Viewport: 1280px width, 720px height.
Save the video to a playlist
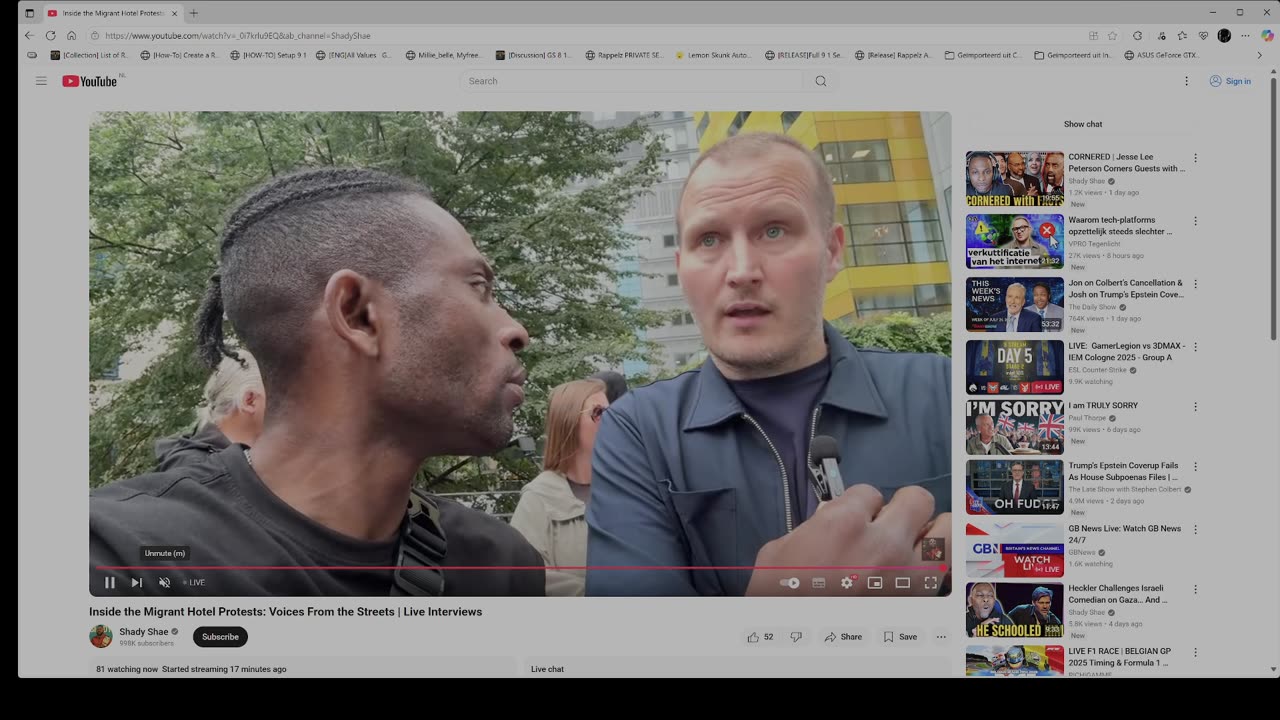(x=900, y=637)
